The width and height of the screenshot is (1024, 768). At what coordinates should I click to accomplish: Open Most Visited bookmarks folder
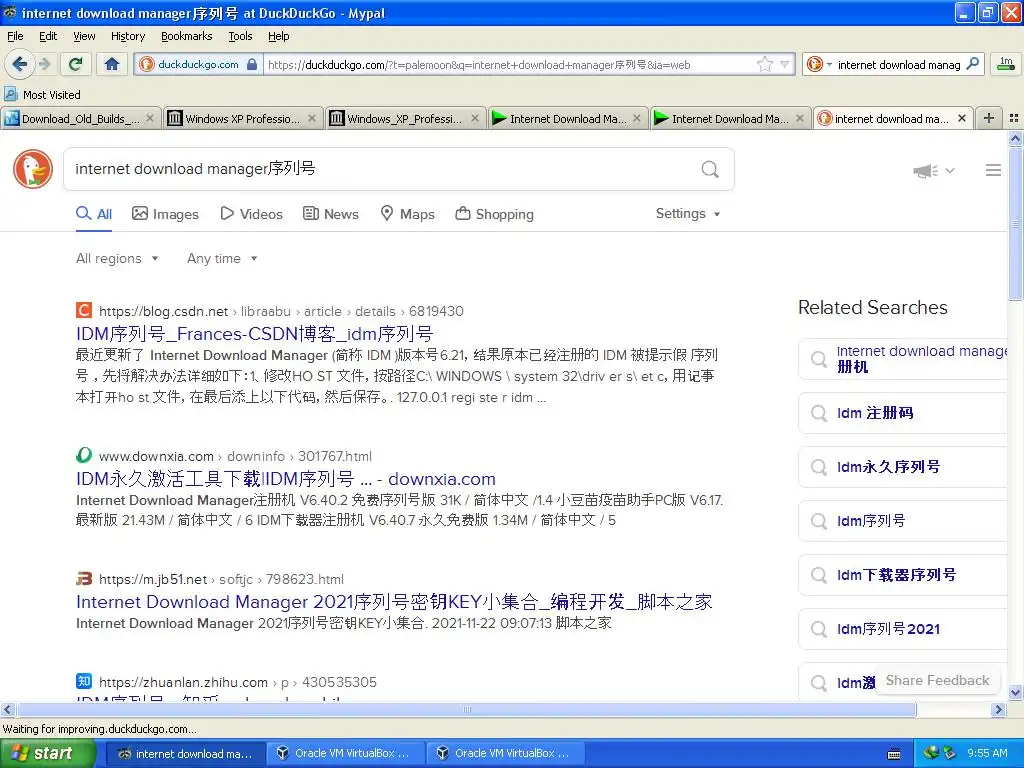click(x=42, y=95)
